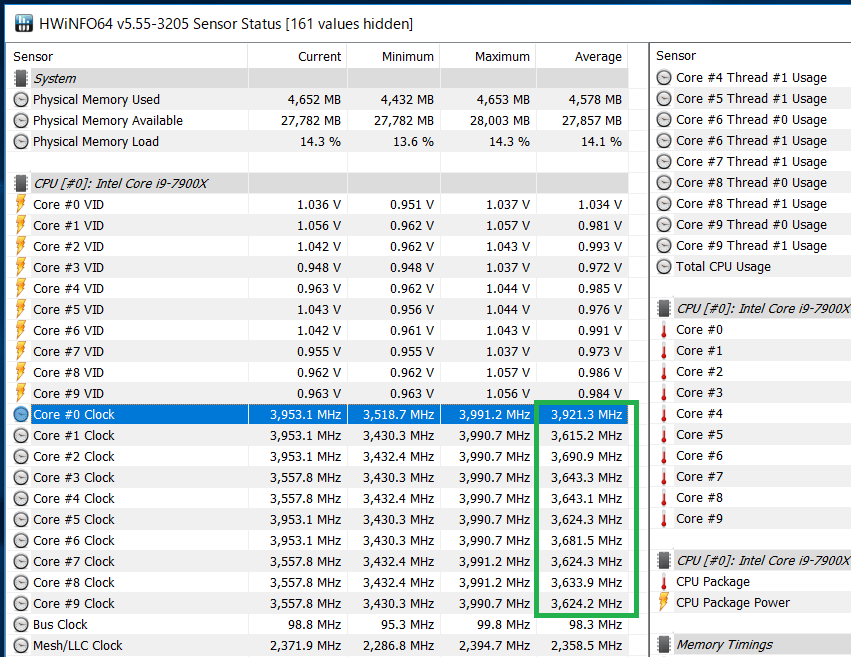Click the Average column header
This screenshot has height=657, width=851.
(x=598, y=56)
